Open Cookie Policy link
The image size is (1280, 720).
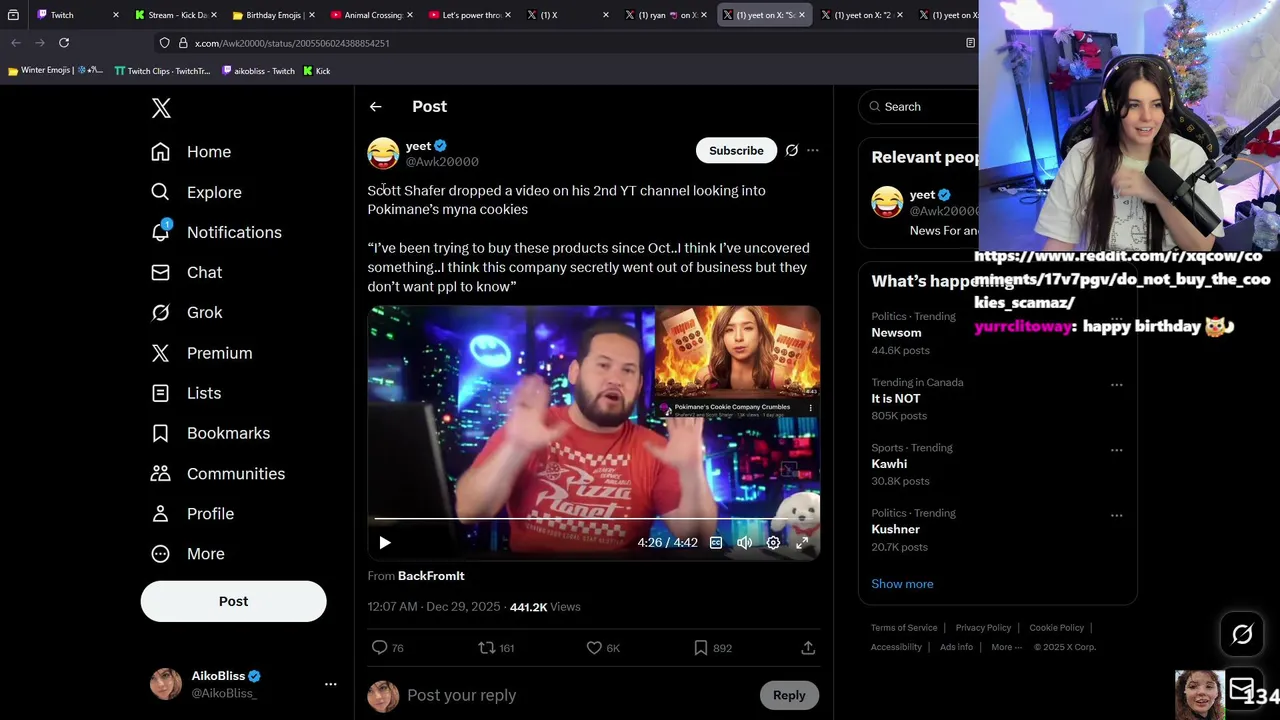[1056, 628]
